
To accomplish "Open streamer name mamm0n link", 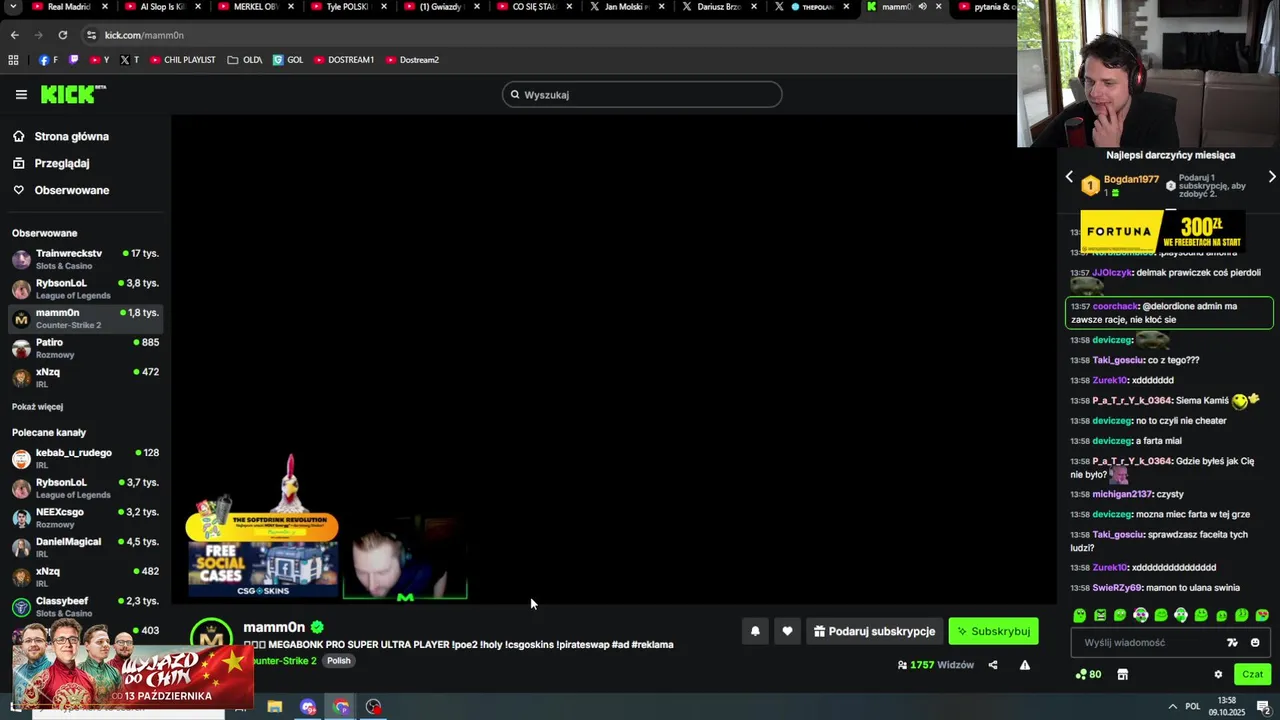I will tap(274, 627).
